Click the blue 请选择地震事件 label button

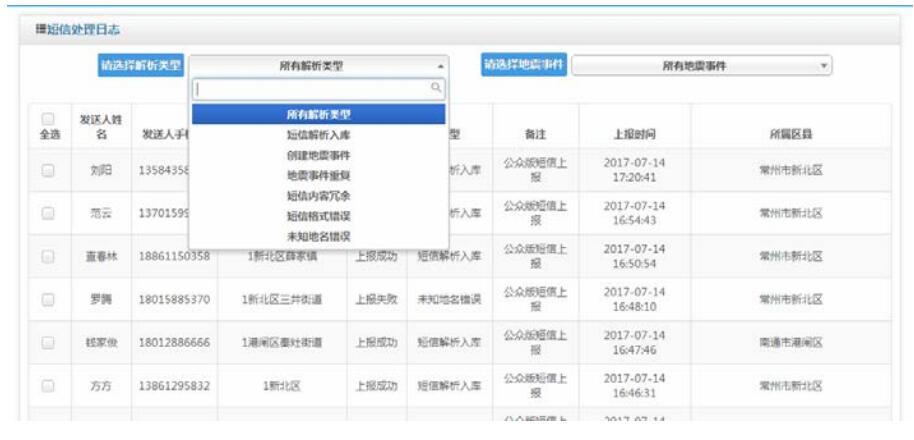point(524,65)
